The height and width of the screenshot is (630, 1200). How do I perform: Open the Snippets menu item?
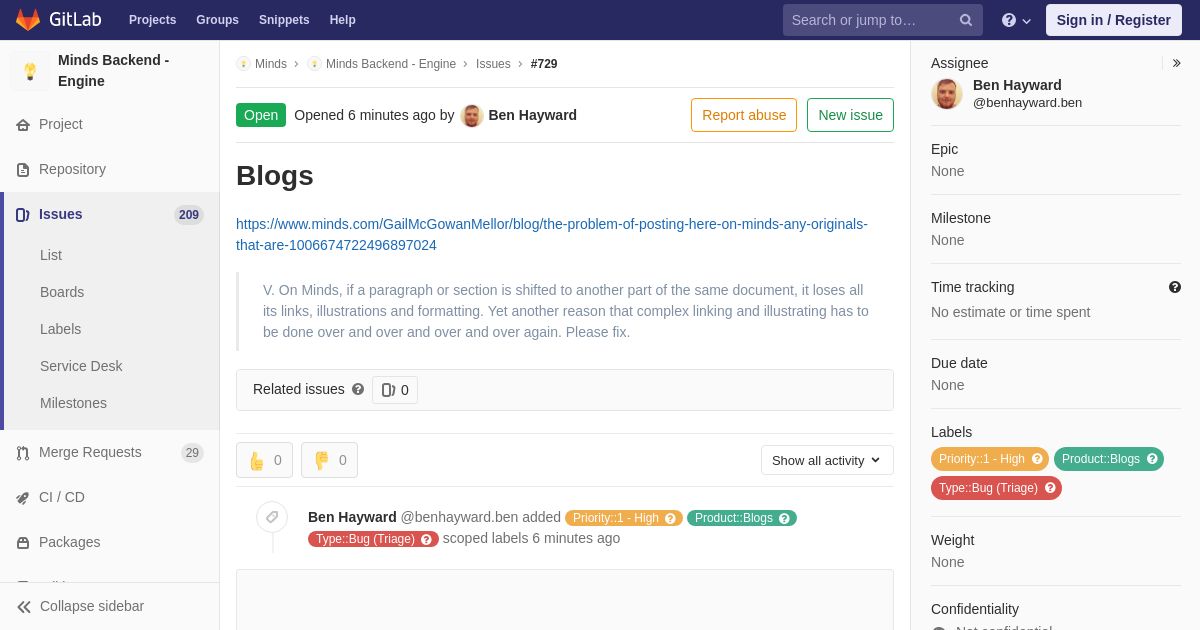(284, 20)
